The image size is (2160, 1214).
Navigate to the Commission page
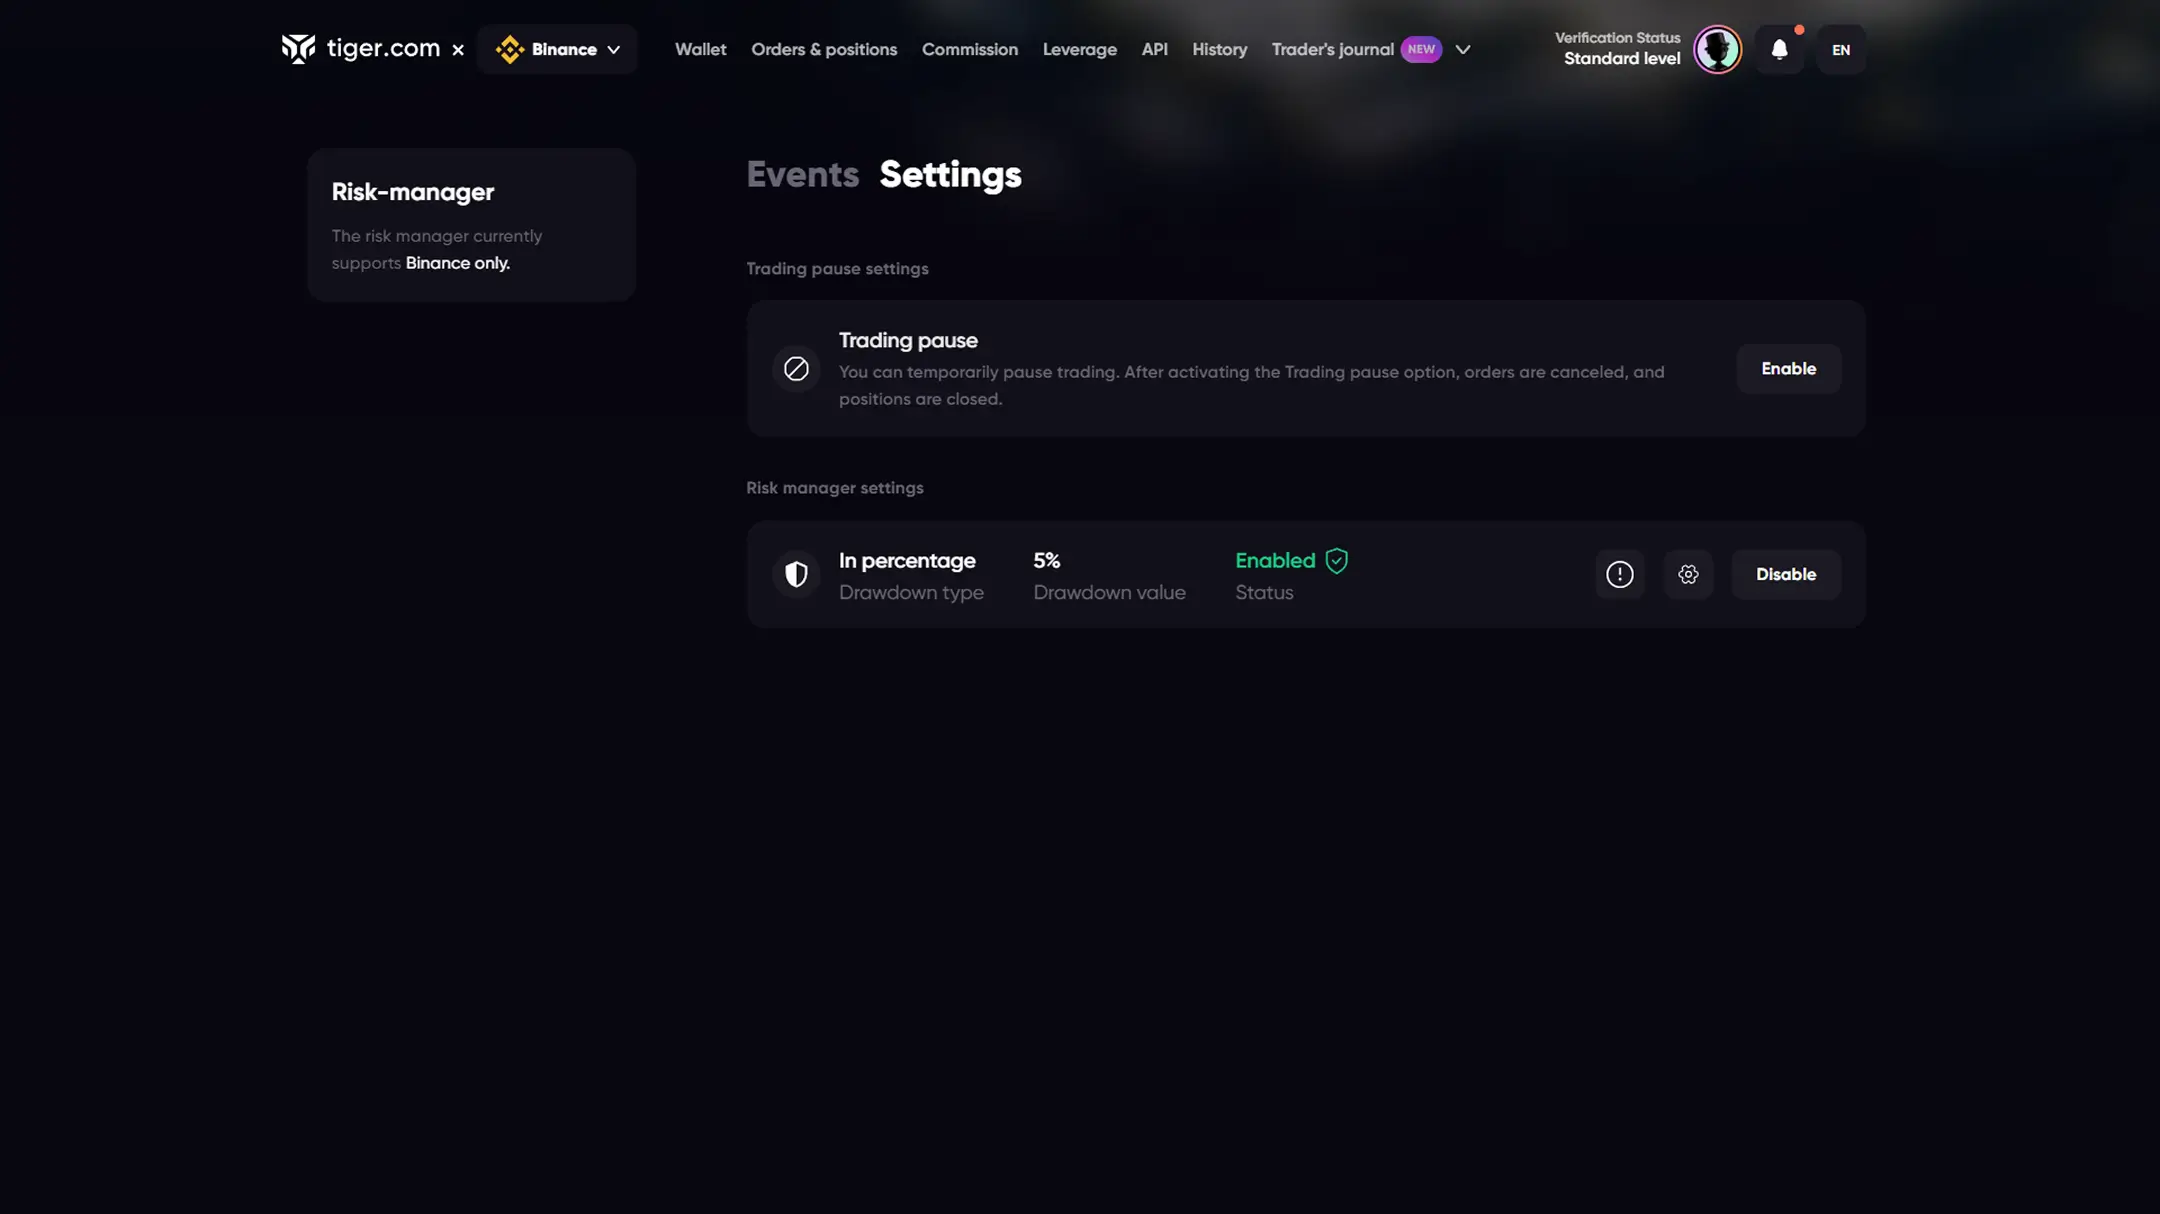(x=969, y=49)
